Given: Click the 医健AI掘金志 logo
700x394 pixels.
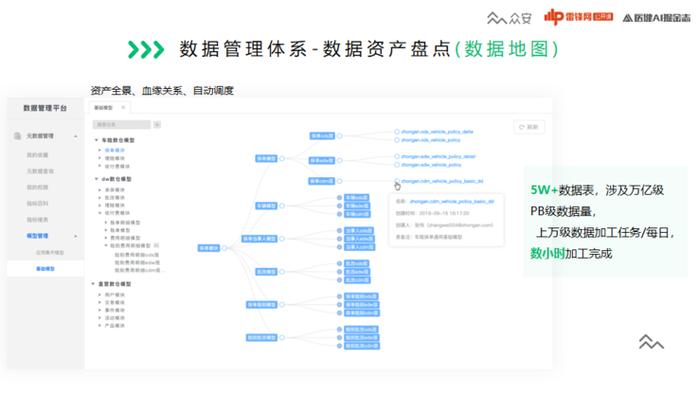Looking at the screenshot, I should pyautogui.click(x=656, y=18).
